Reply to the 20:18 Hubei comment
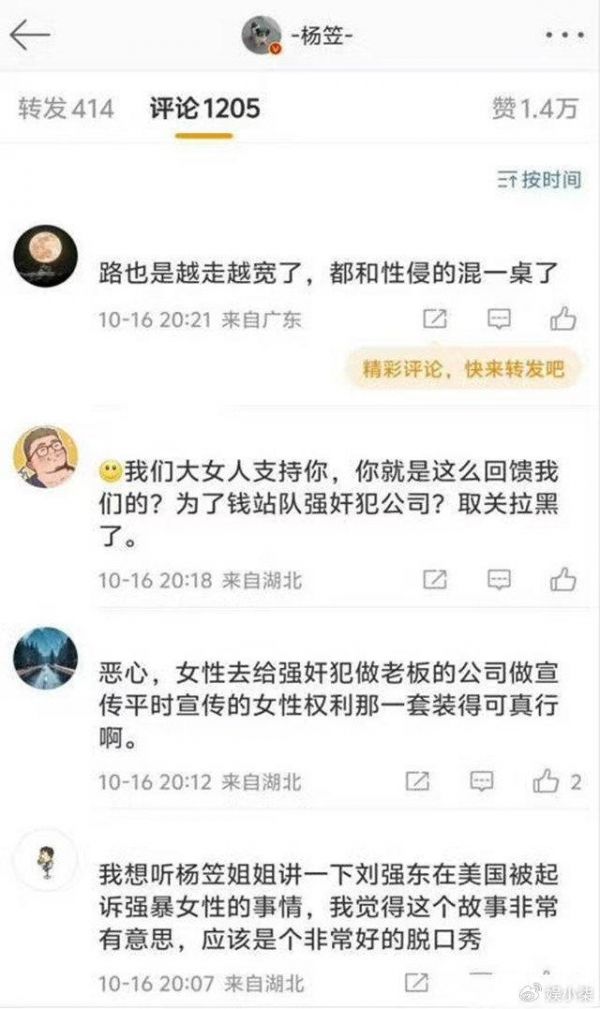 499,580
